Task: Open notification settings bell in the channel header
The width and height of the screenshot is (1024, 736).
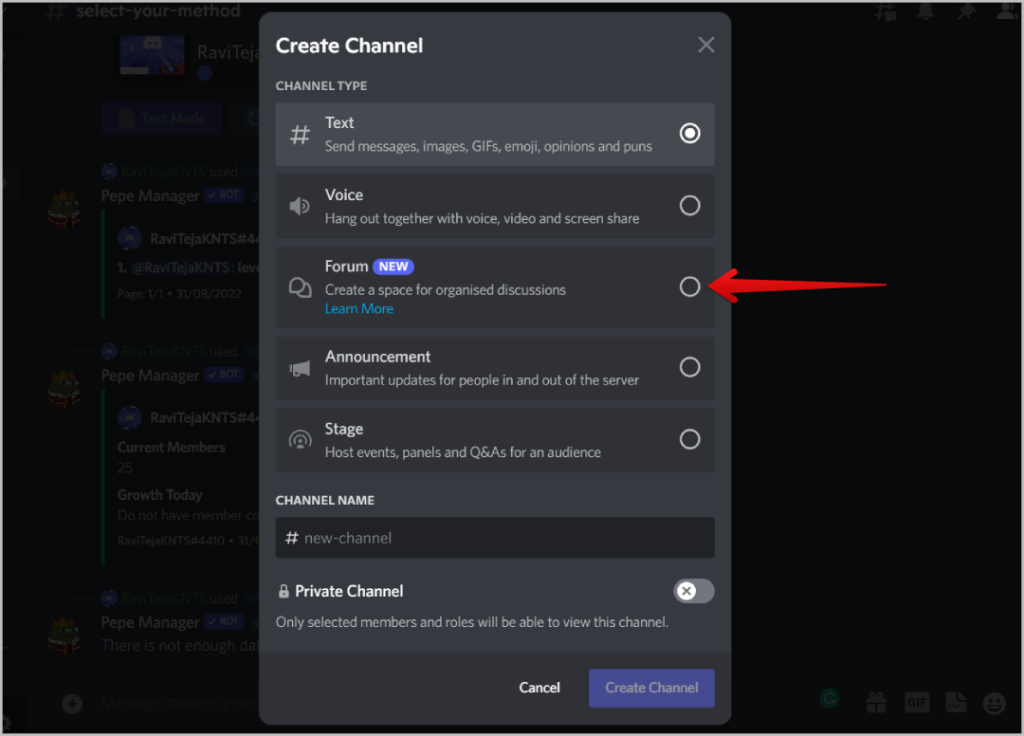Action: coord(925,11)
